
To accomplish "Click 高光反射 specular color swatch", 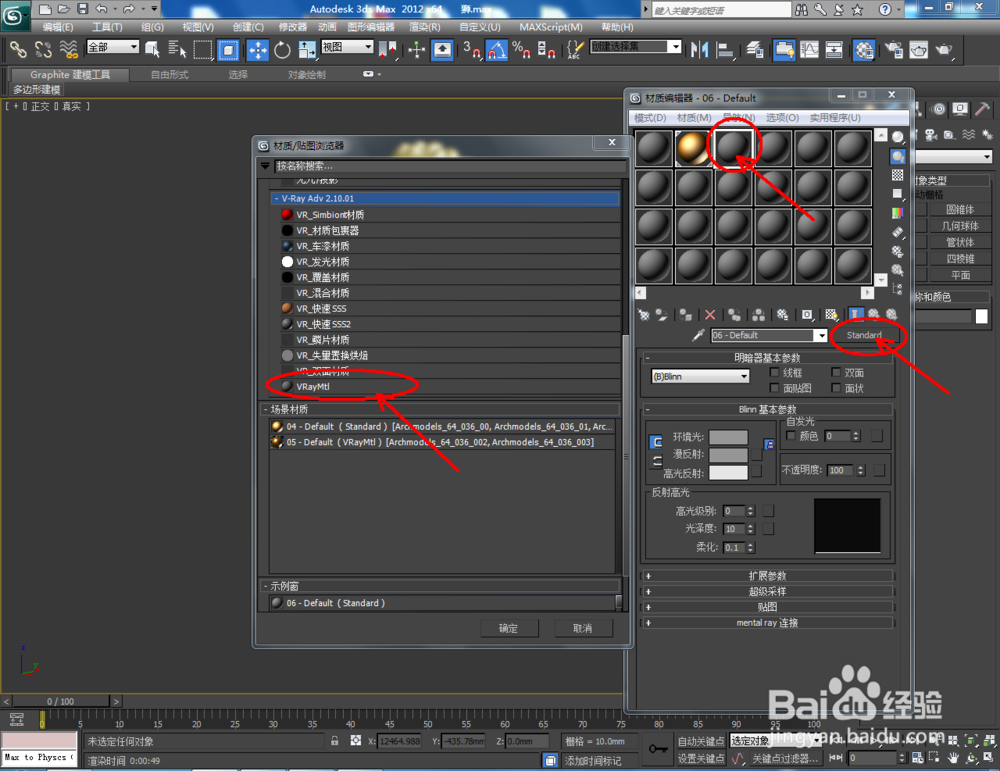I will click(728, 473).
